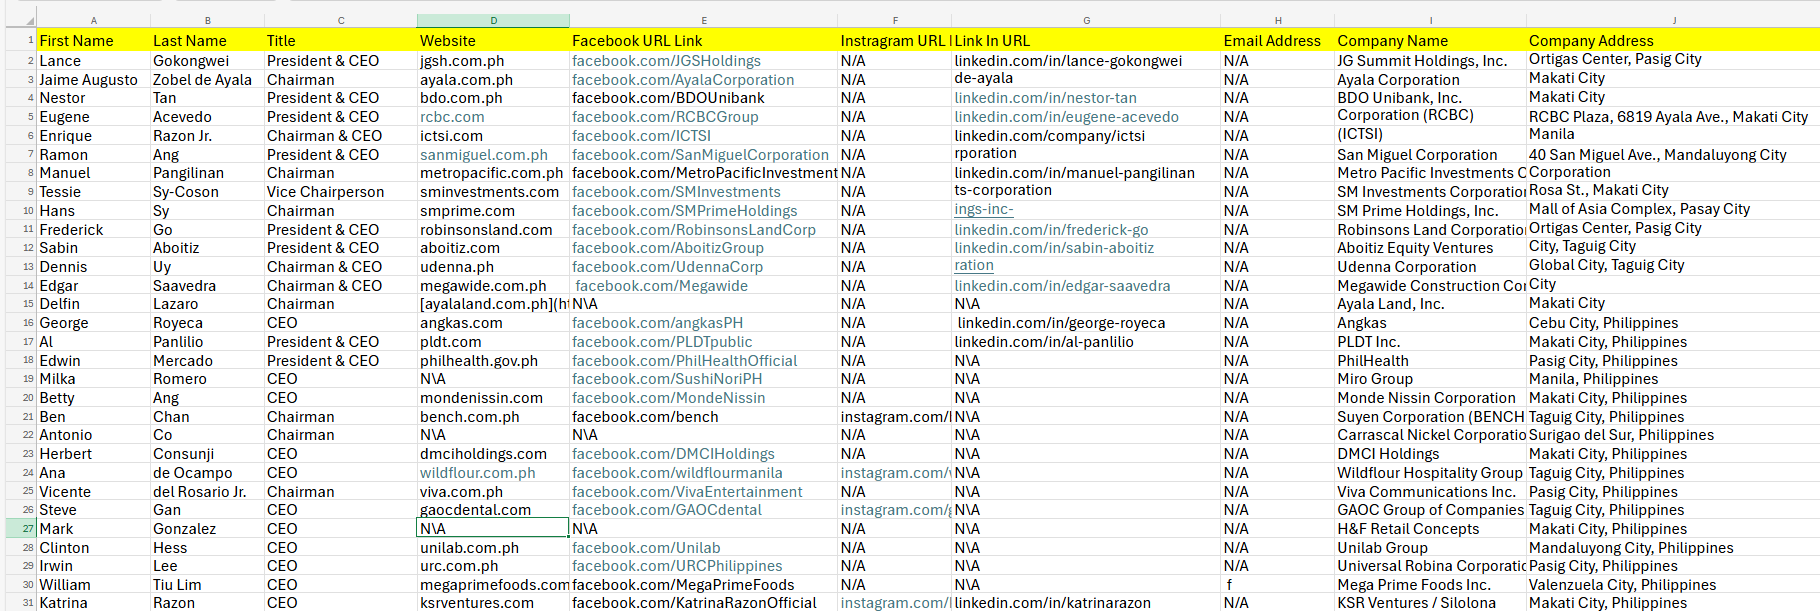Select column J header
1820x611 pixels.
1673,20
